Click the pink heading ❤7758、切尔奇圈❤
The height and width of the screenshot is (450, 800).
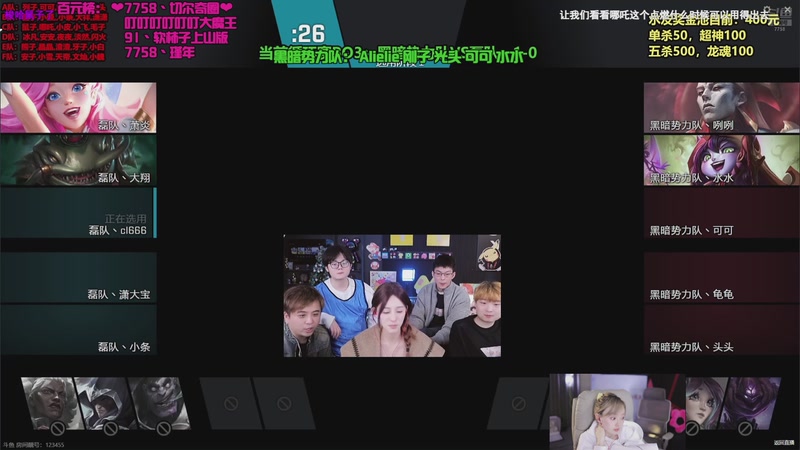click(x=172, y=8)
